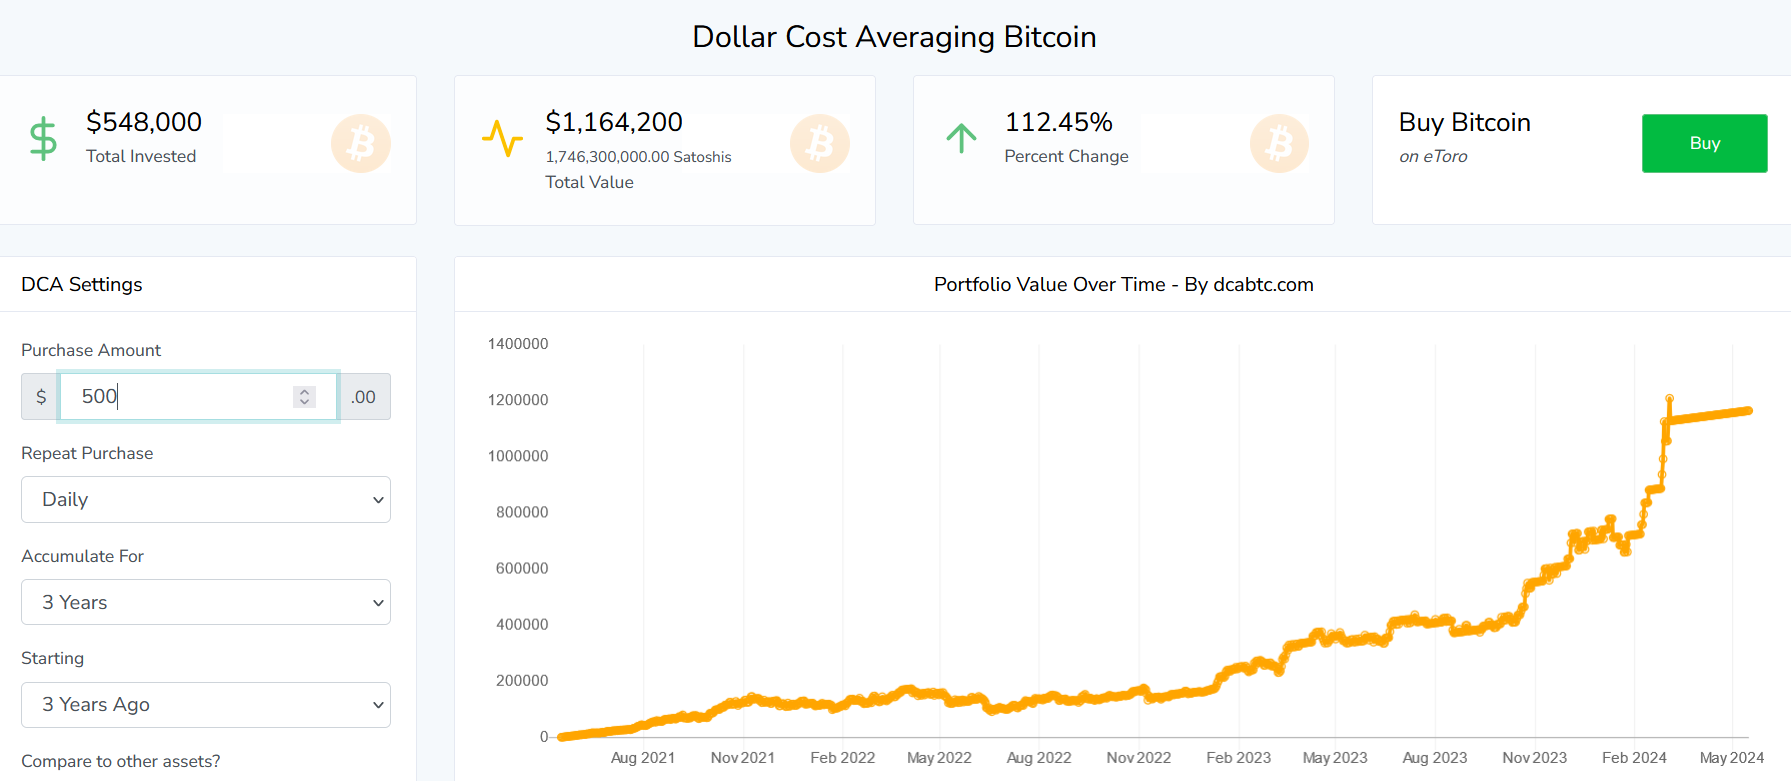1791x781 pixels.
Task: Click the chart peak data point near 1200000
Action: (1669, 398)
